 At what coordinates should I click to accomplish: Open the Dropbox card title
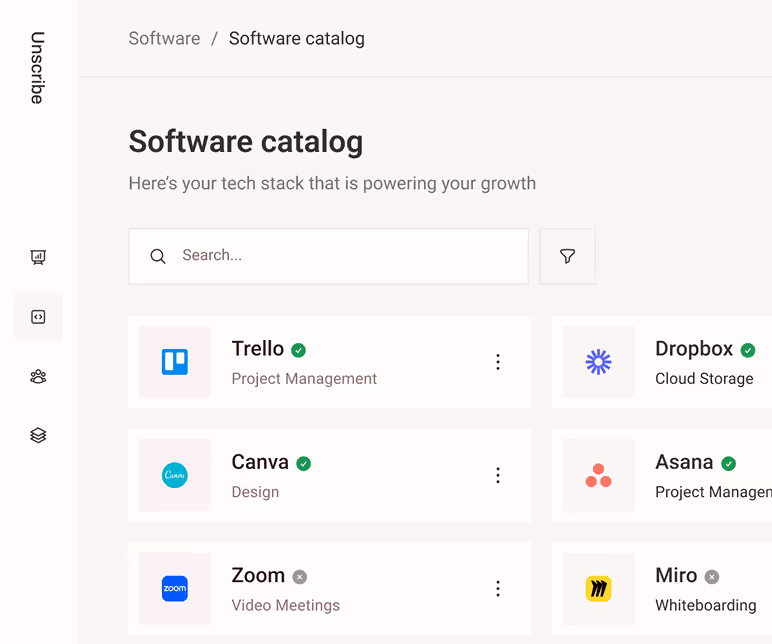(x=694, y=349)
